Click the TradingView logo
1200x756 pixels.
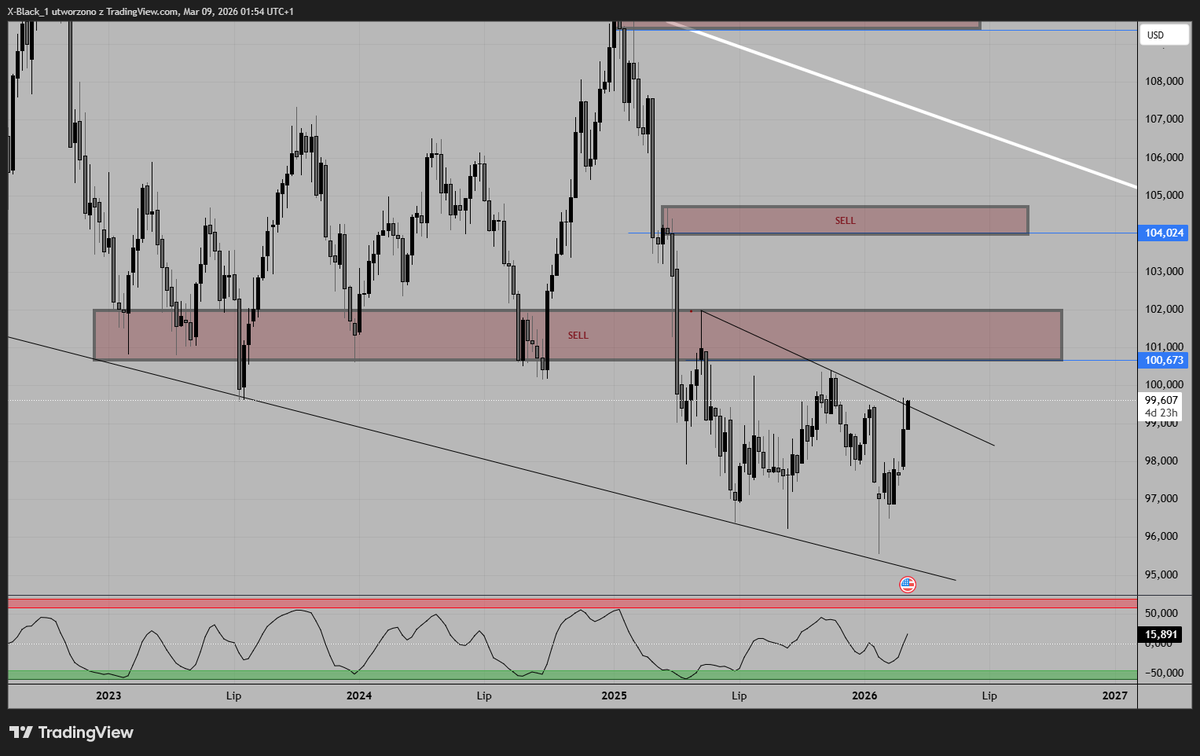pyautogui.click(x=70, y=733)
